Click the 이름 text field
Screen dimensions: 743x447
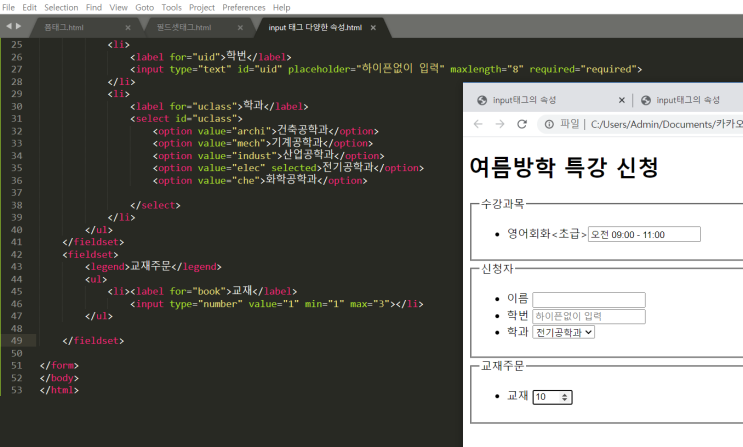[589, 300]
